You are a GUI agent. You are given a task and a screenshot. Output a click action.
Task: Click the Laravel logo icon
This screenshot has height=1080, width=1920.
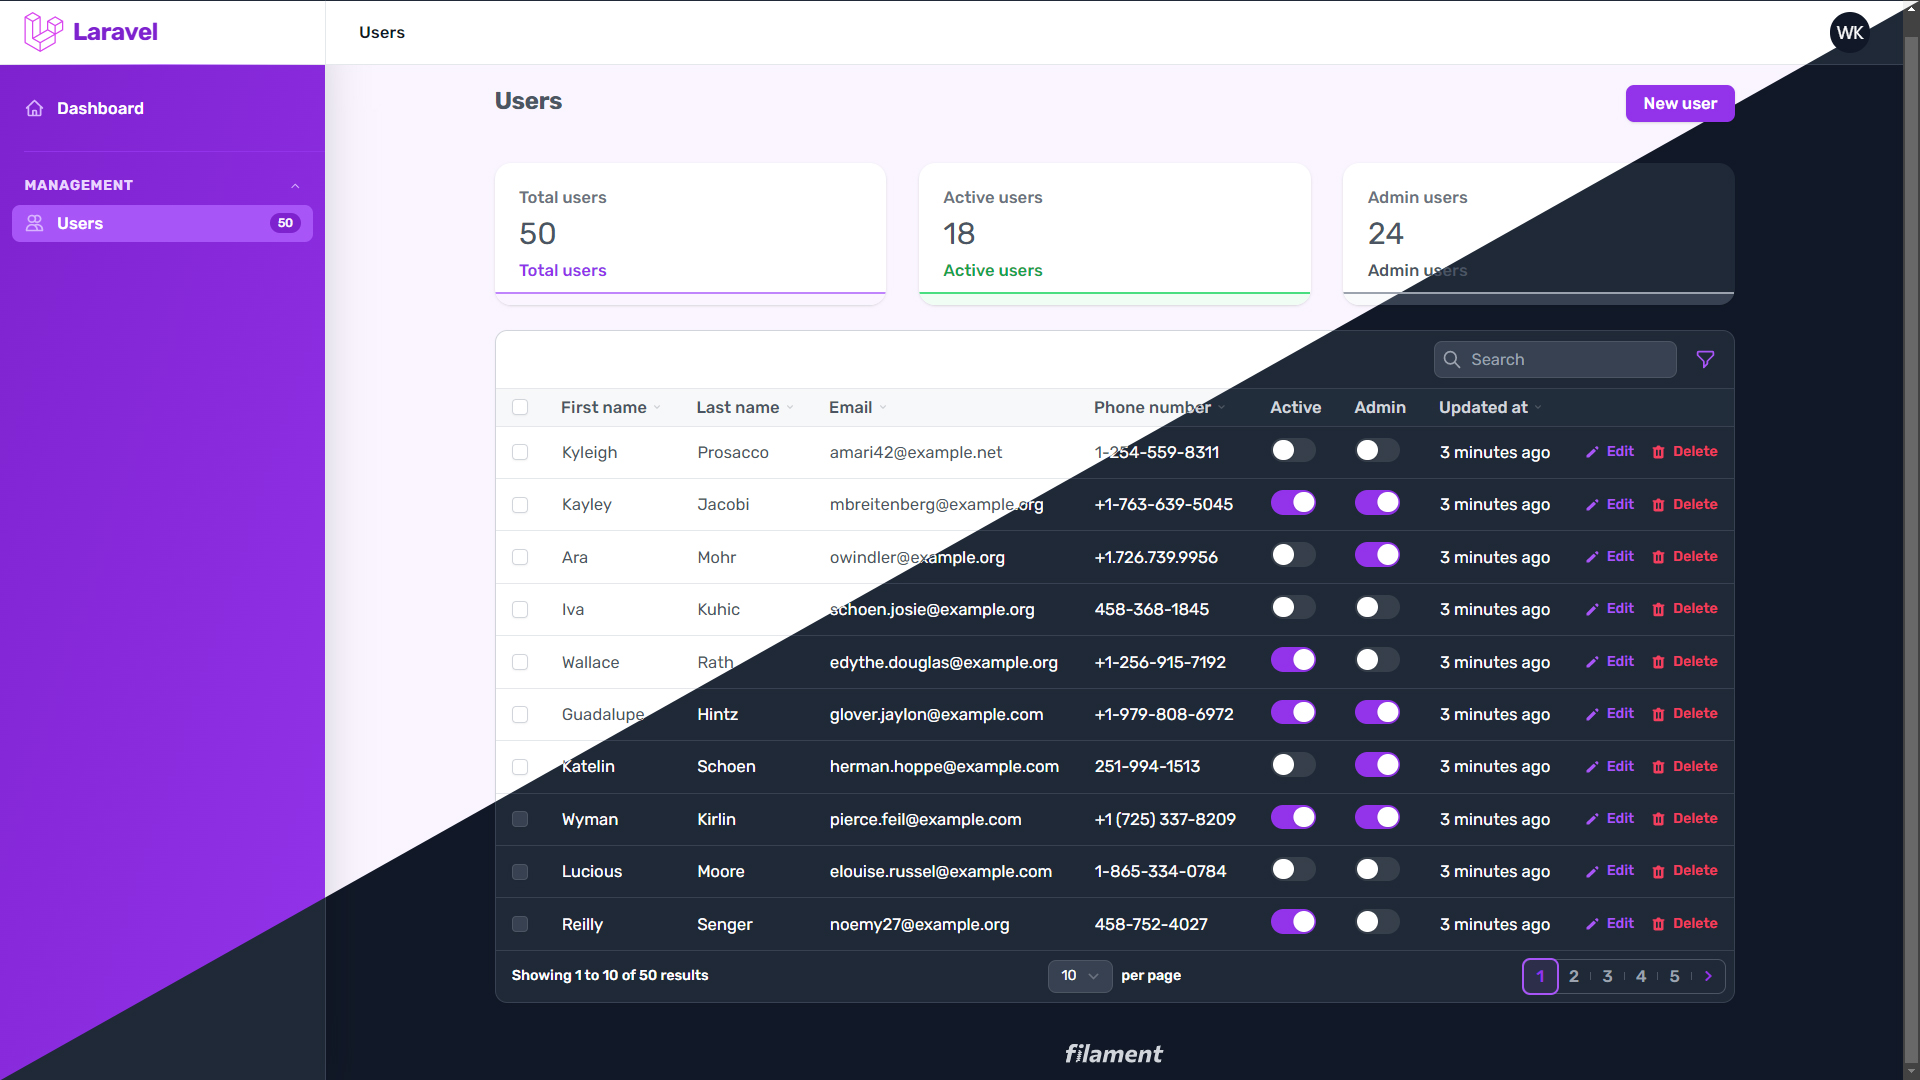43,31
